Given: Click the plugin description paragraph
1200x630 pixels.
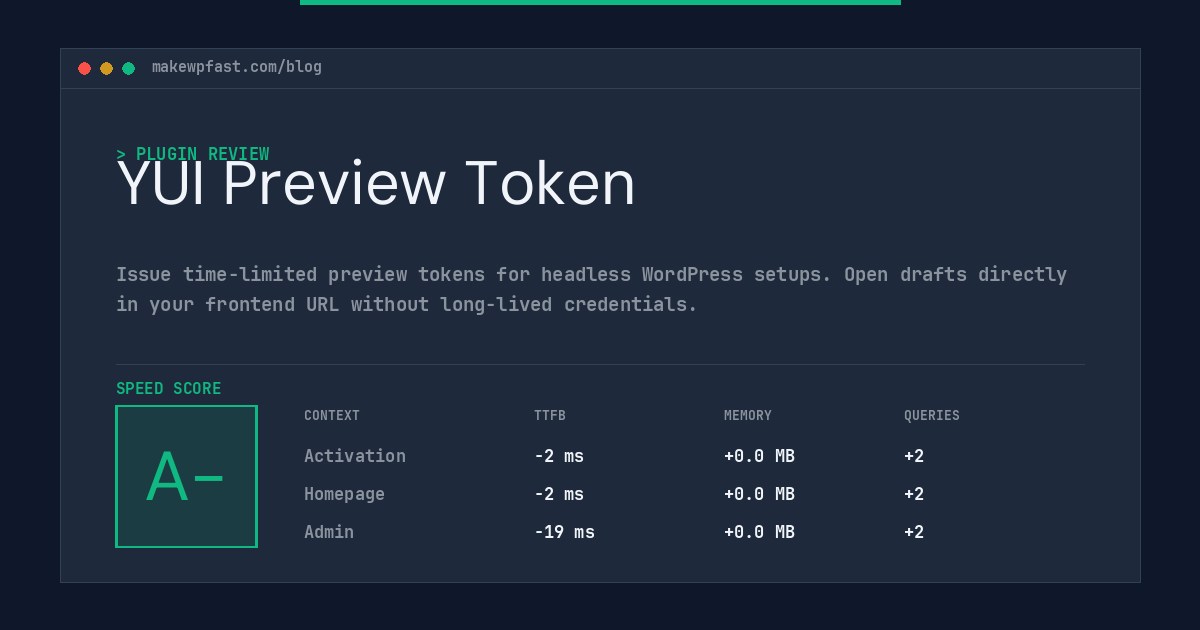Looking at the screenshot, I should coord(591,289).
